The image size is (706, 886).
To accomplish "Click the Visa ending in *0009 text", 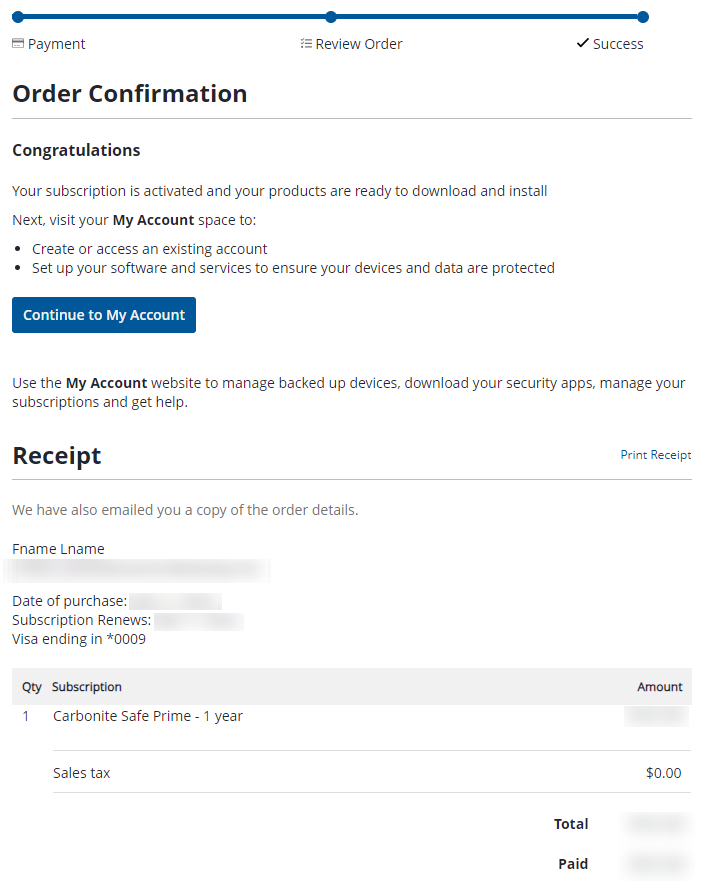I will [79, 639].
